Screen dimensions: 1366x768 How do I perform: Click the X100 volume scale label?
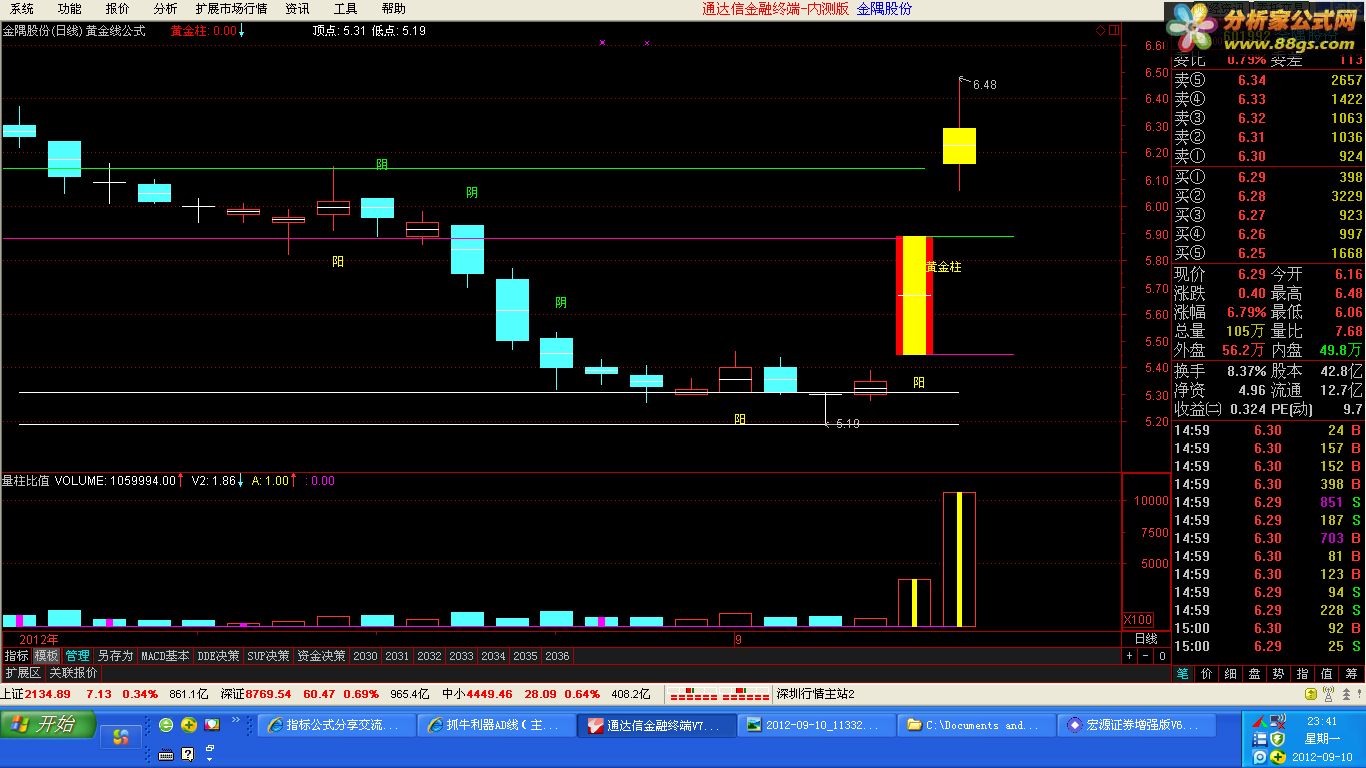1138,619
